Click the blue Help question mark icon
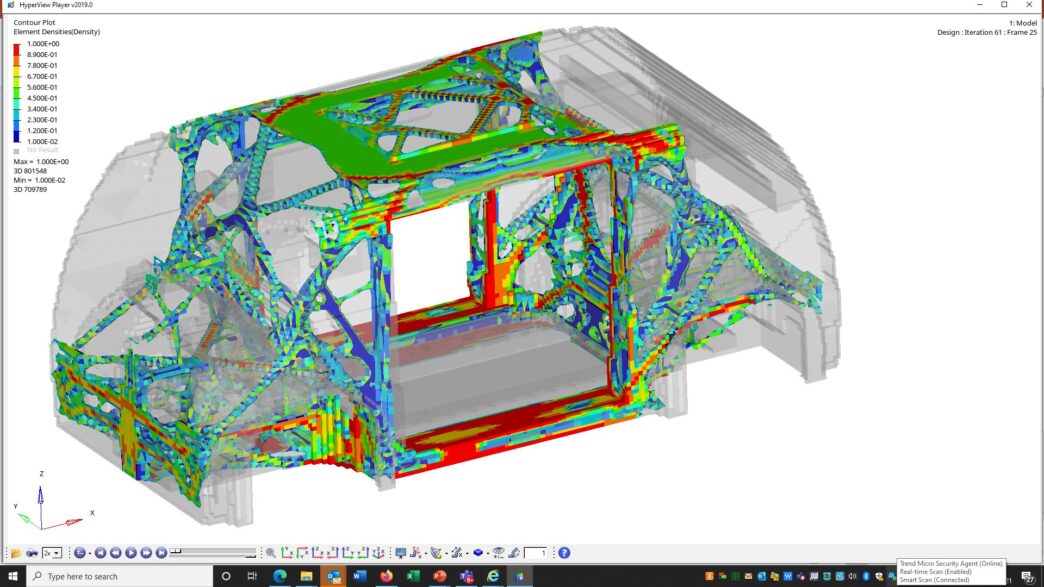This screenshot has height=587, width=1044. tap(563, 552)
